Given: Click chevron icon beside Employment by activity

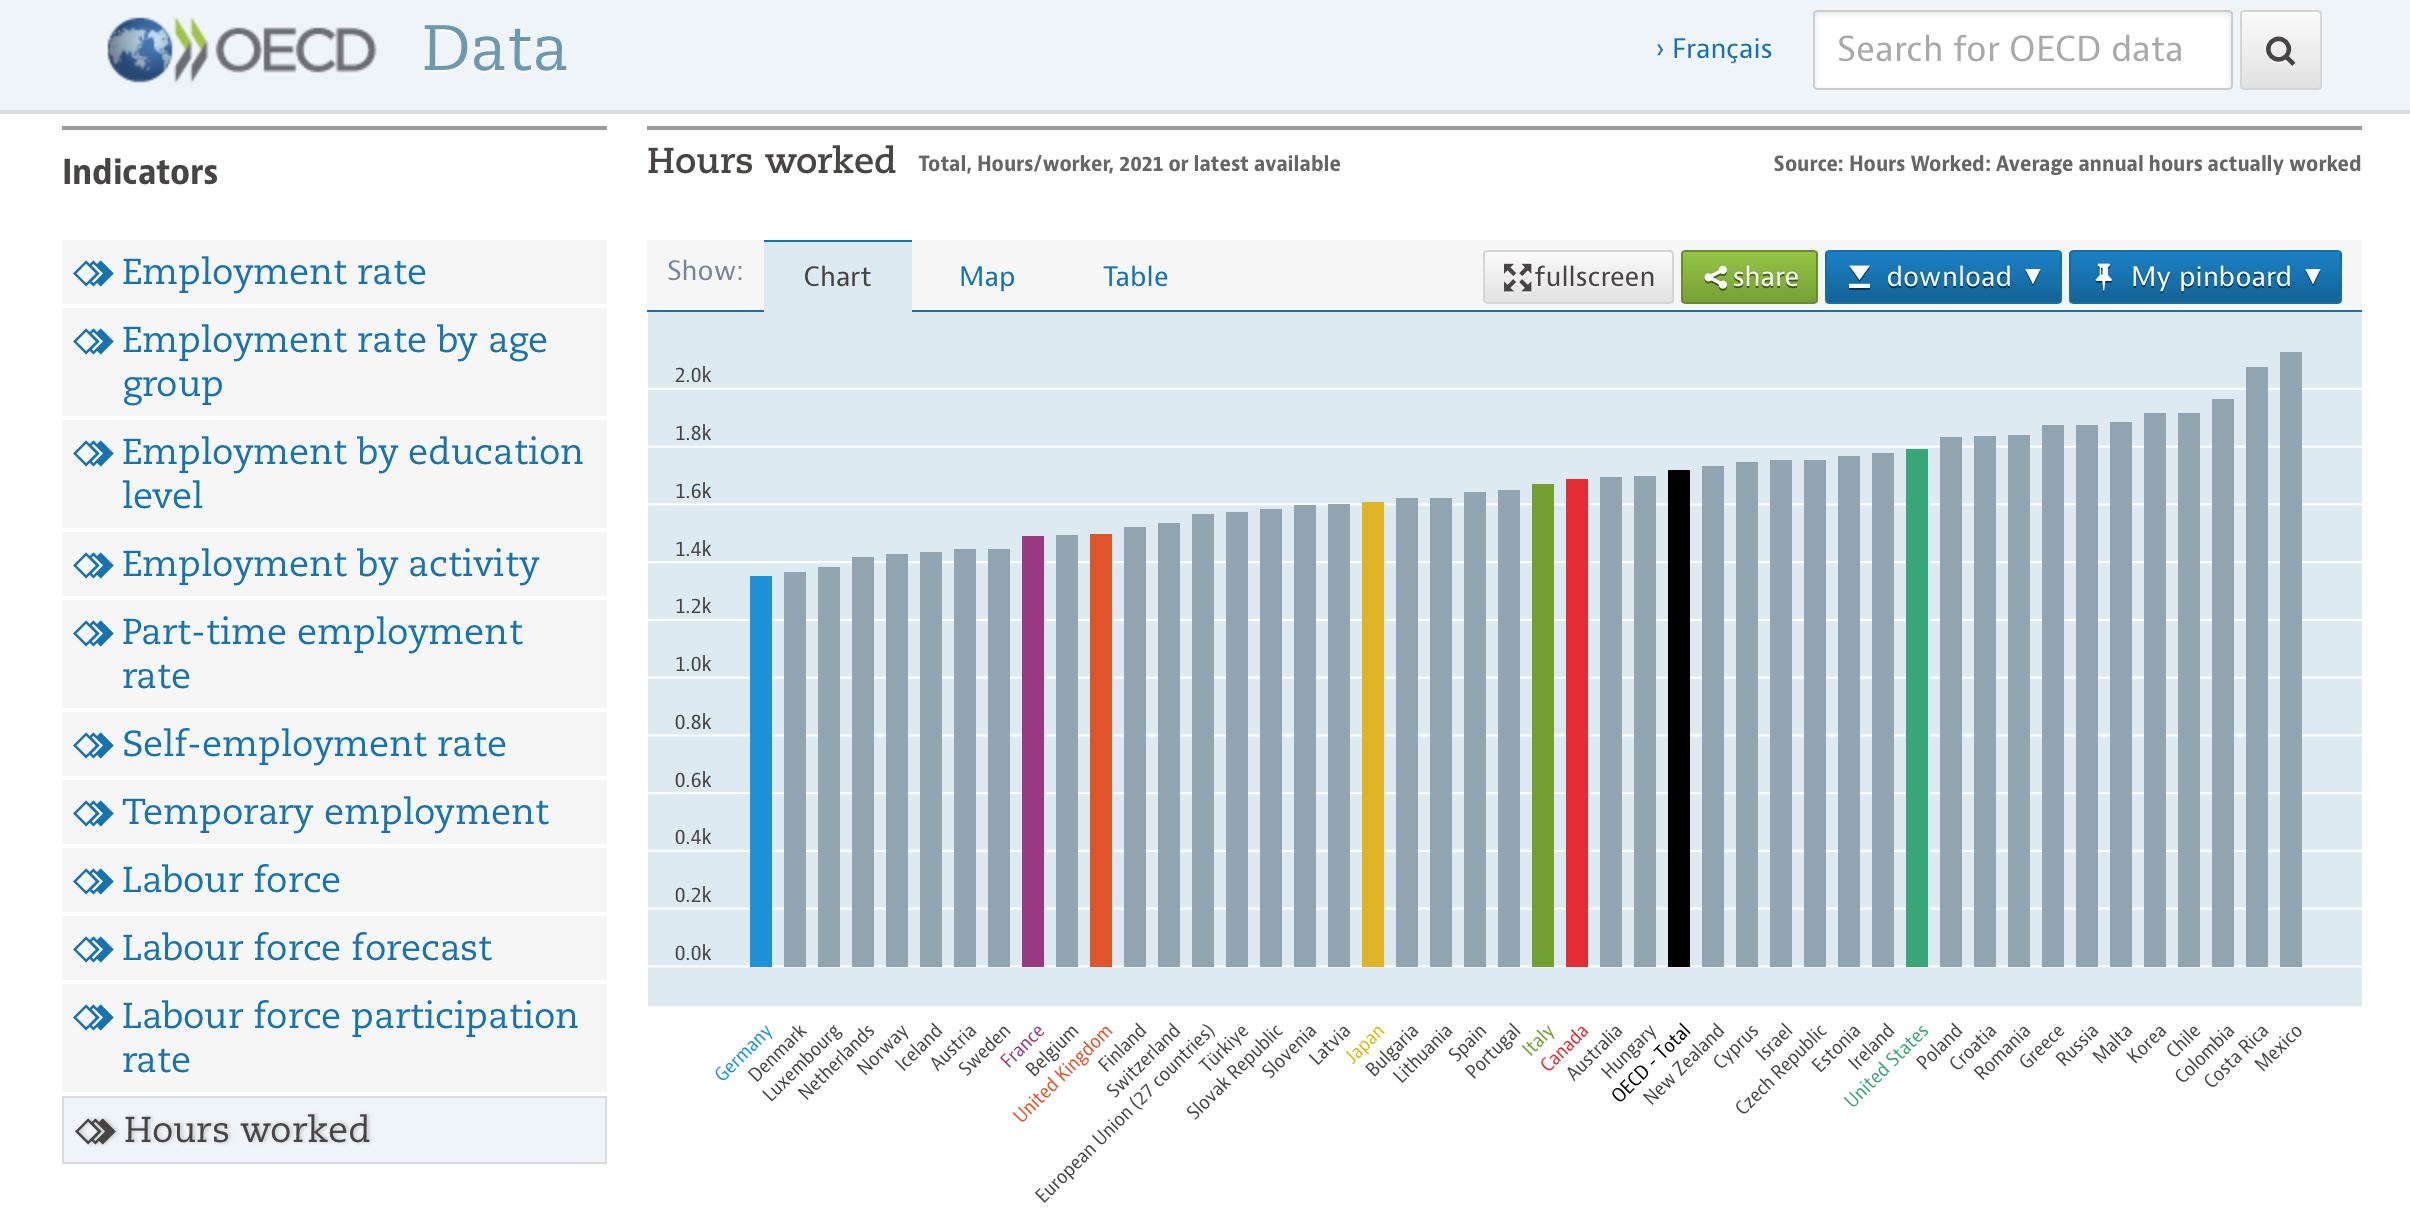Looking at the screenshot, I should point(94,565).
